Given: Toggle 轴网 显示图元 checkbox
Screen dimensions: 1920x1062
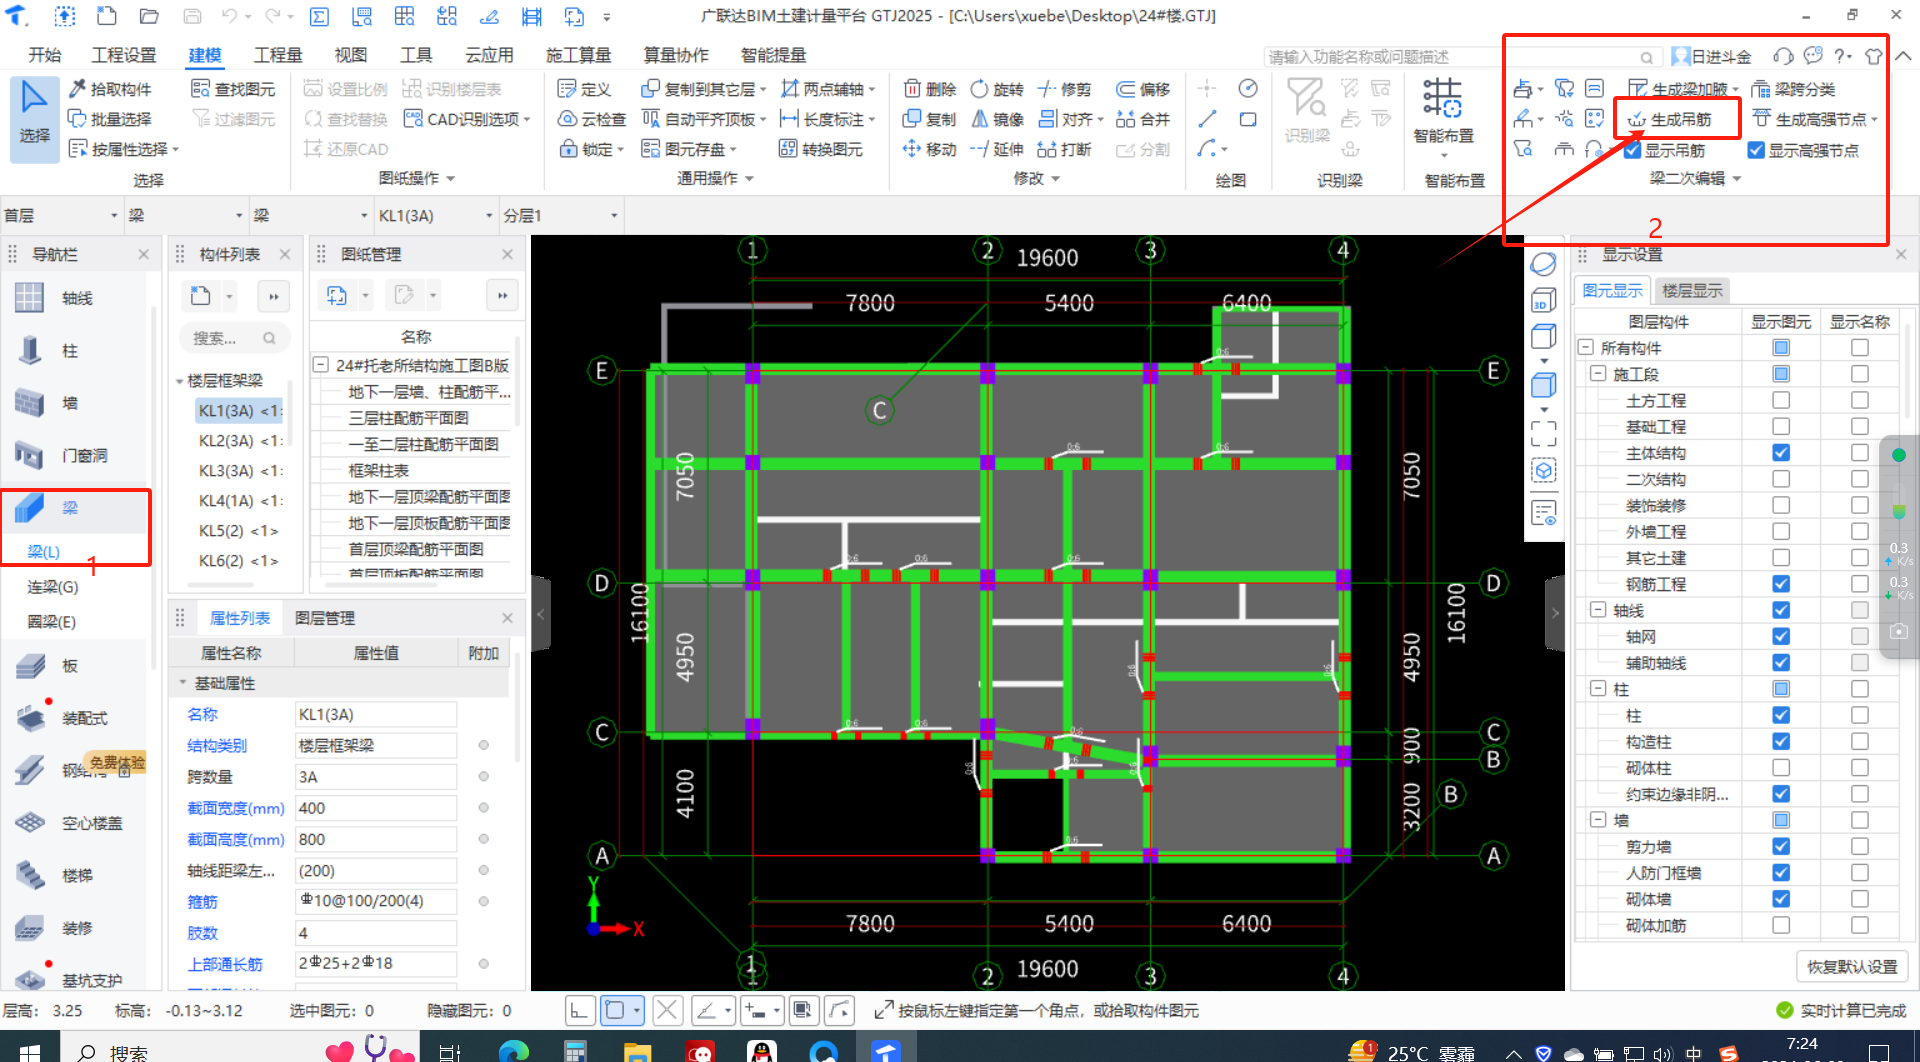Looking at the screenshot, I should (1781, 636).
